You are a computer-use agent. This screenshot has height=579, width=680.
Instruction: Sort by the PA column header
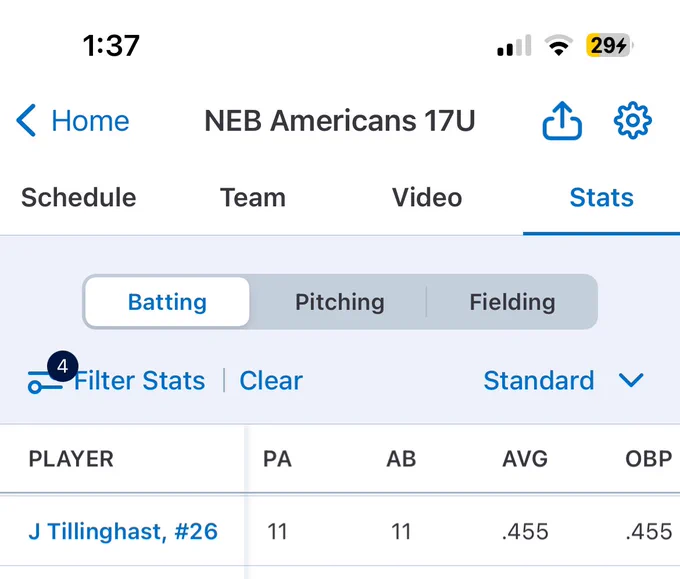coord(278,459)
